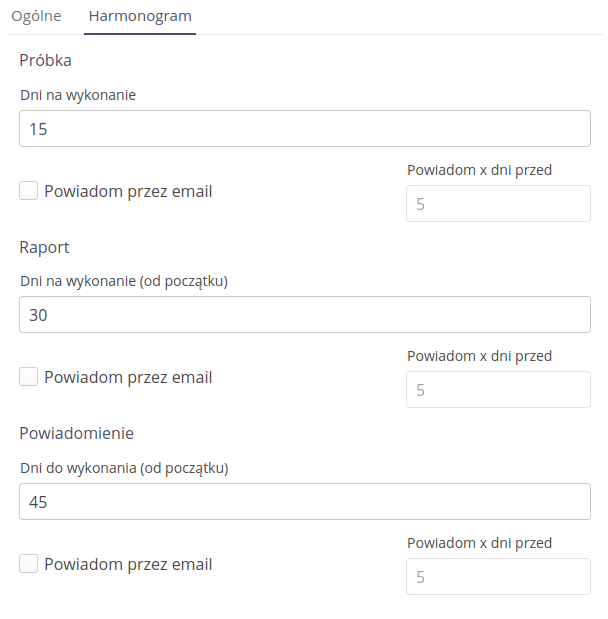Click the Próbka 'Powiadom x dni przed' field
The image size is (608, 619).
tap(498, 204)
